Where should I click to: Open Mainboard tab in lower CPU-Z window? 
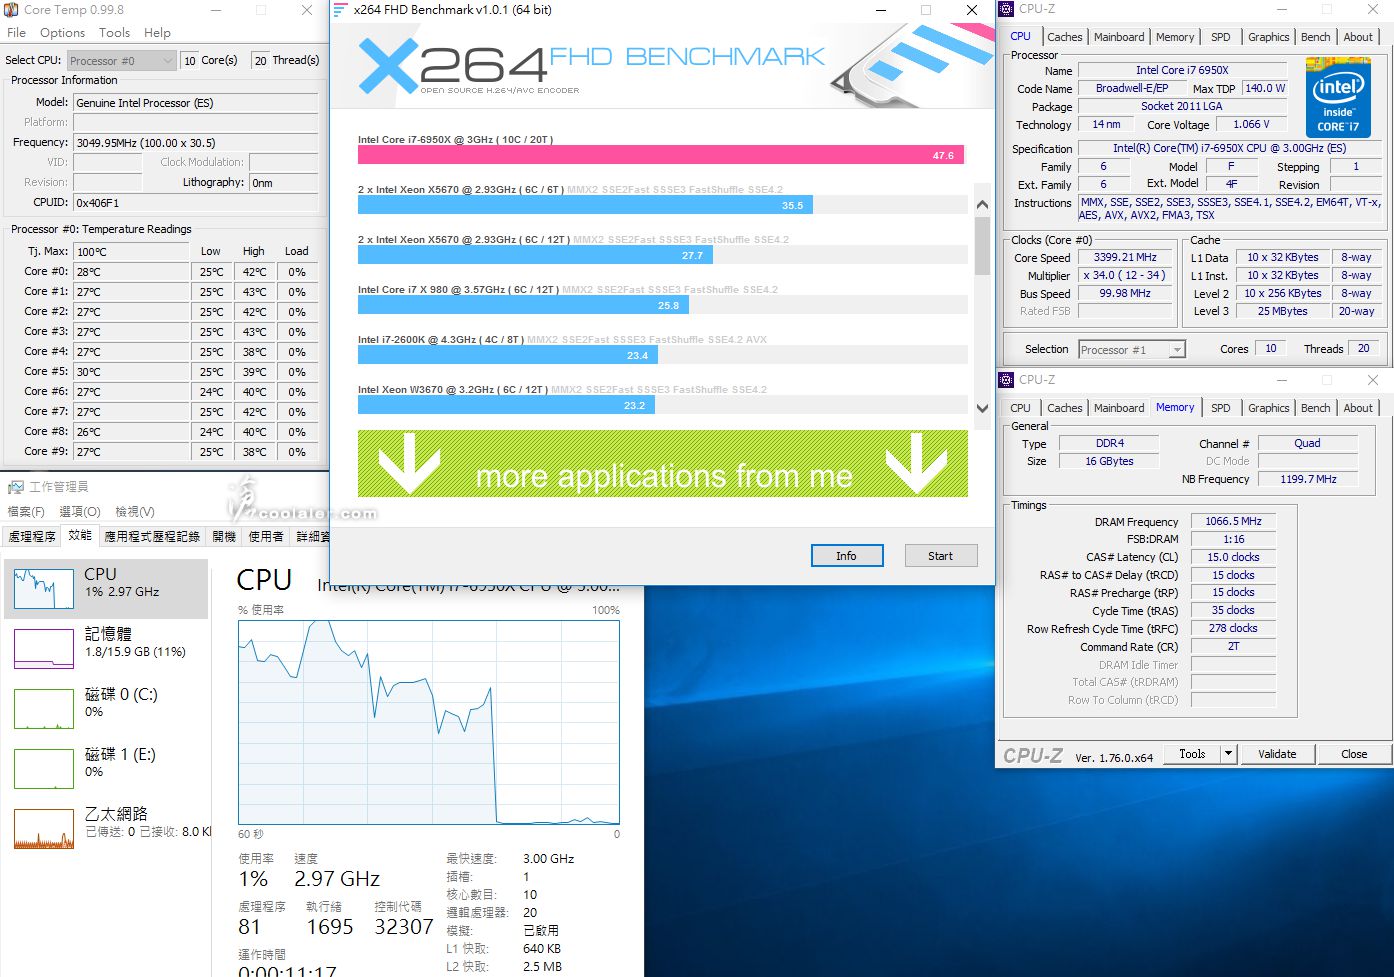(x=1119, y=408)
